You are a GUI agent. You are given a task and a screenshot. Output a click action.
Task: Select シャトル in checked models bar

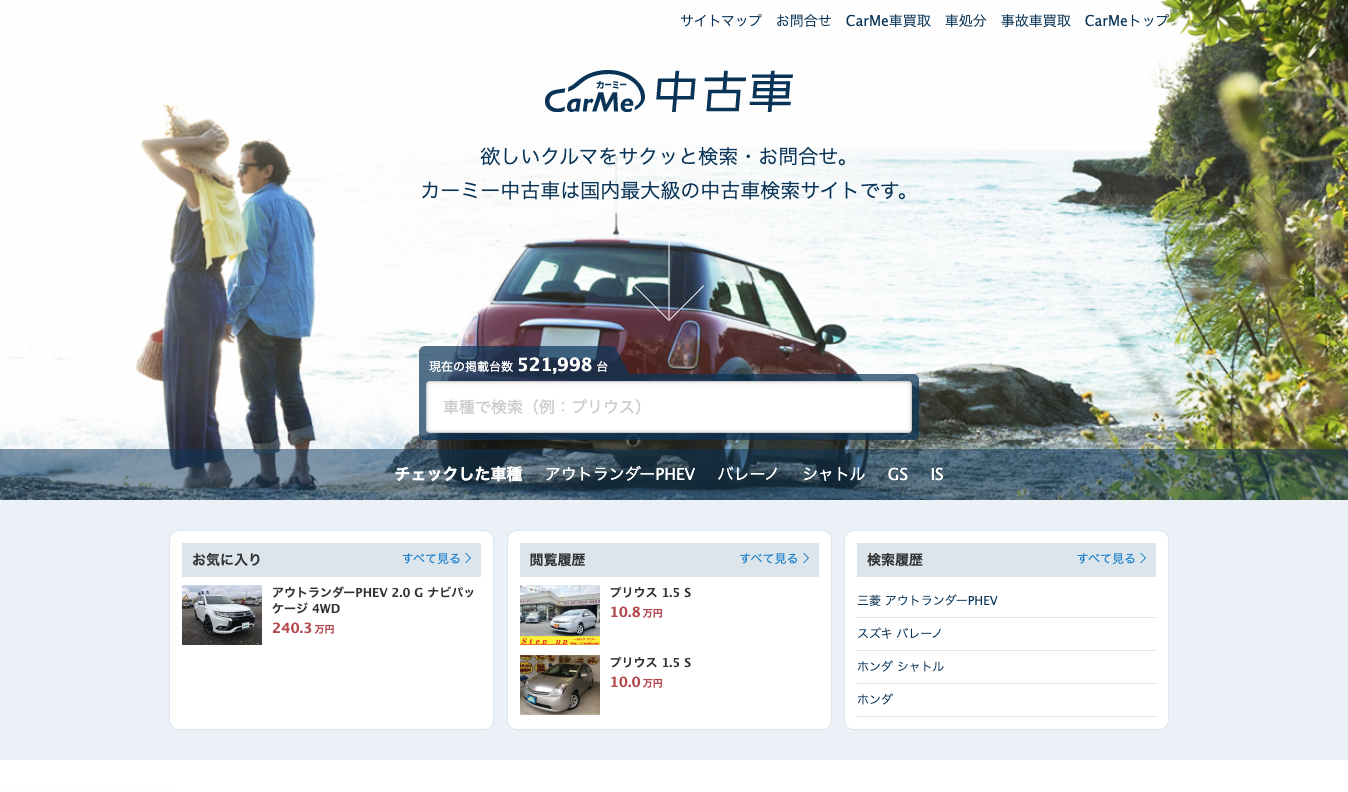click(833, 474)
